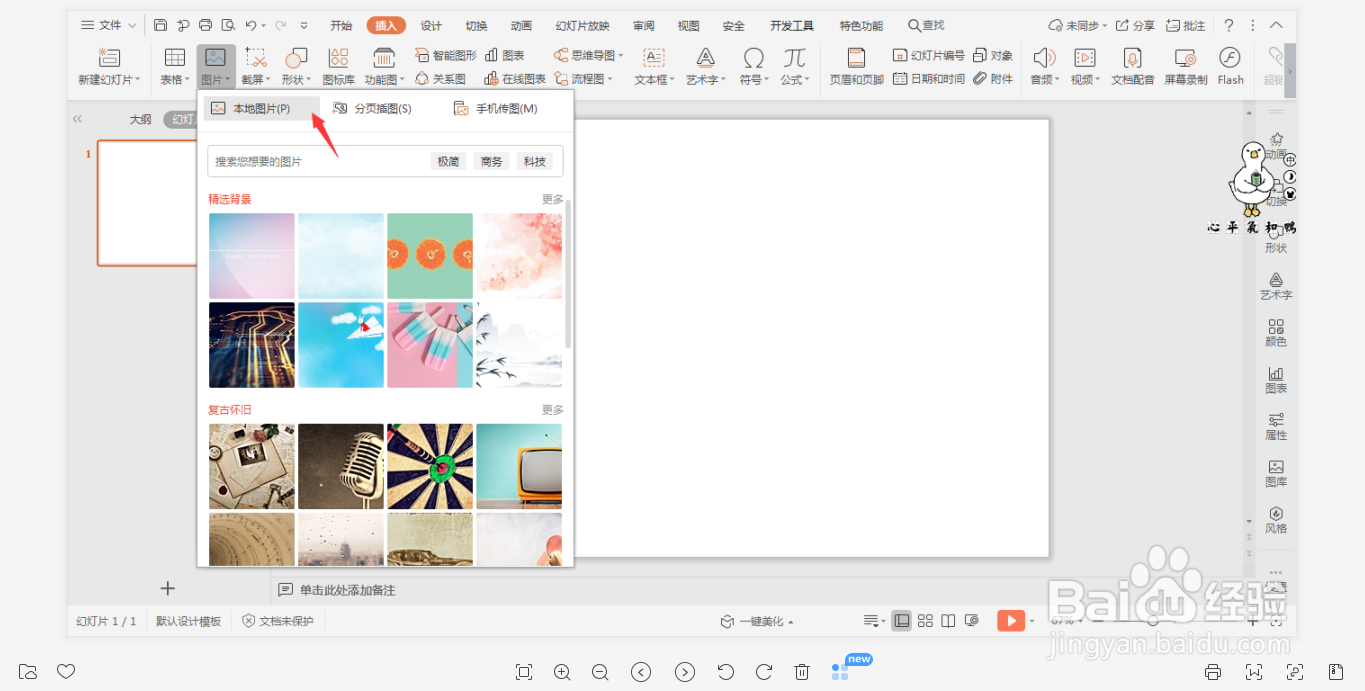The height and width of the screenshot is (691, 1365).
Task: Choose 手机传图(M) option
Action: point(495,108)
